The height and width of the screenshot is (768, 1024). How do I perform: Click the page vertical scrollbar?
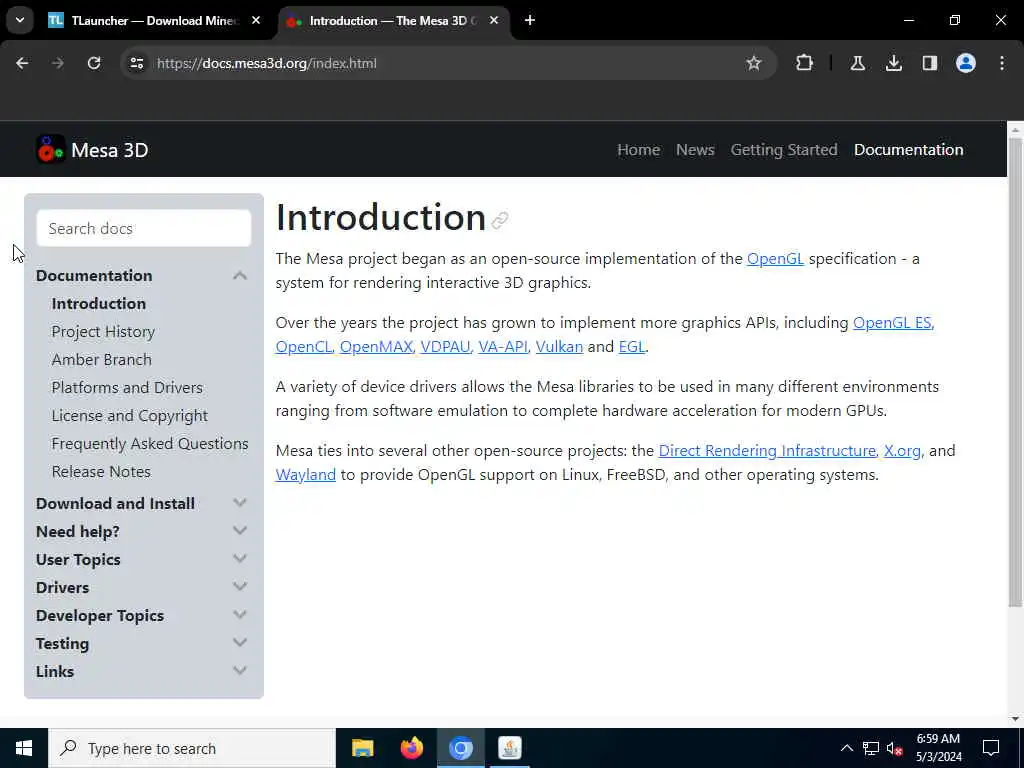(1015, 372)
